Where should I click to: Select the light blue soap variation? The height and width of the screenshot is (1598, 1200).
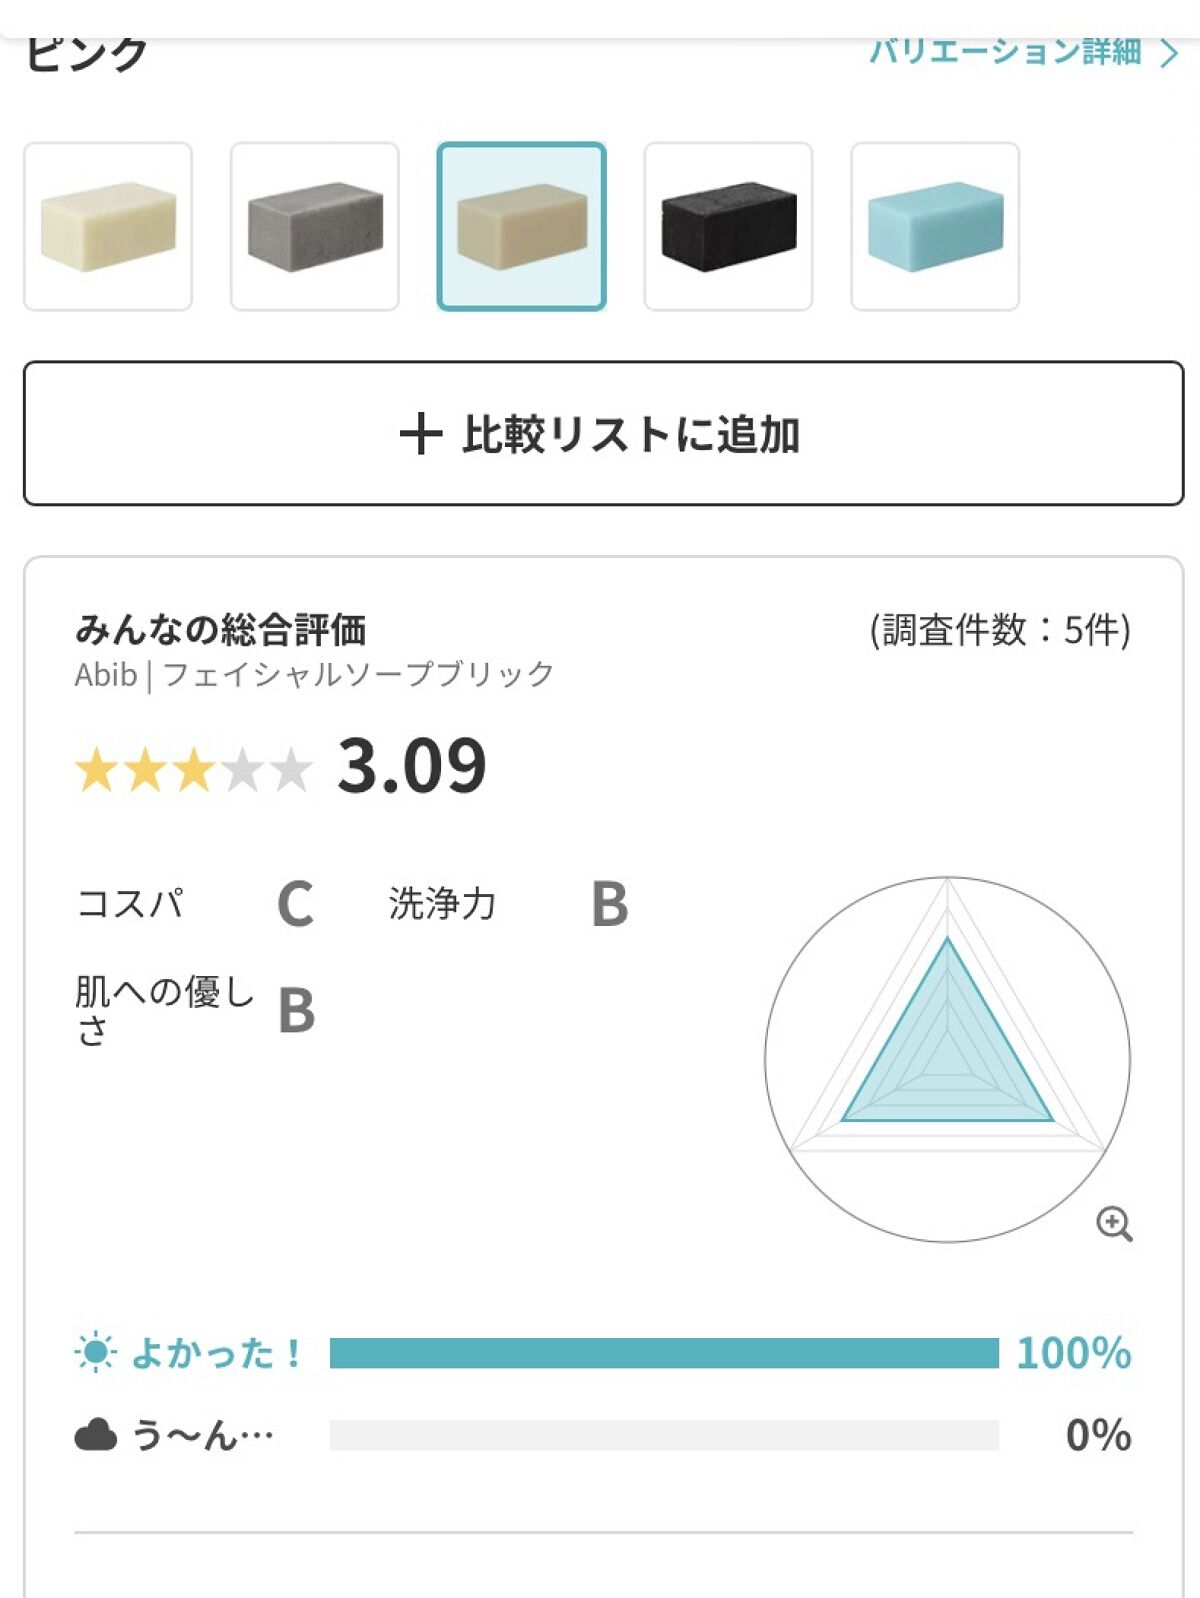tap(935, 227)
